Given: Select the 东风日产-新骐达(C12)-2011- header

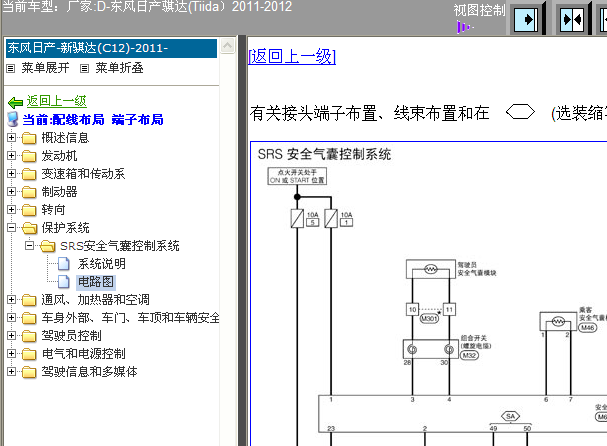Looking at the screenshot, I should pyautogui.click(x=111, y=48).
